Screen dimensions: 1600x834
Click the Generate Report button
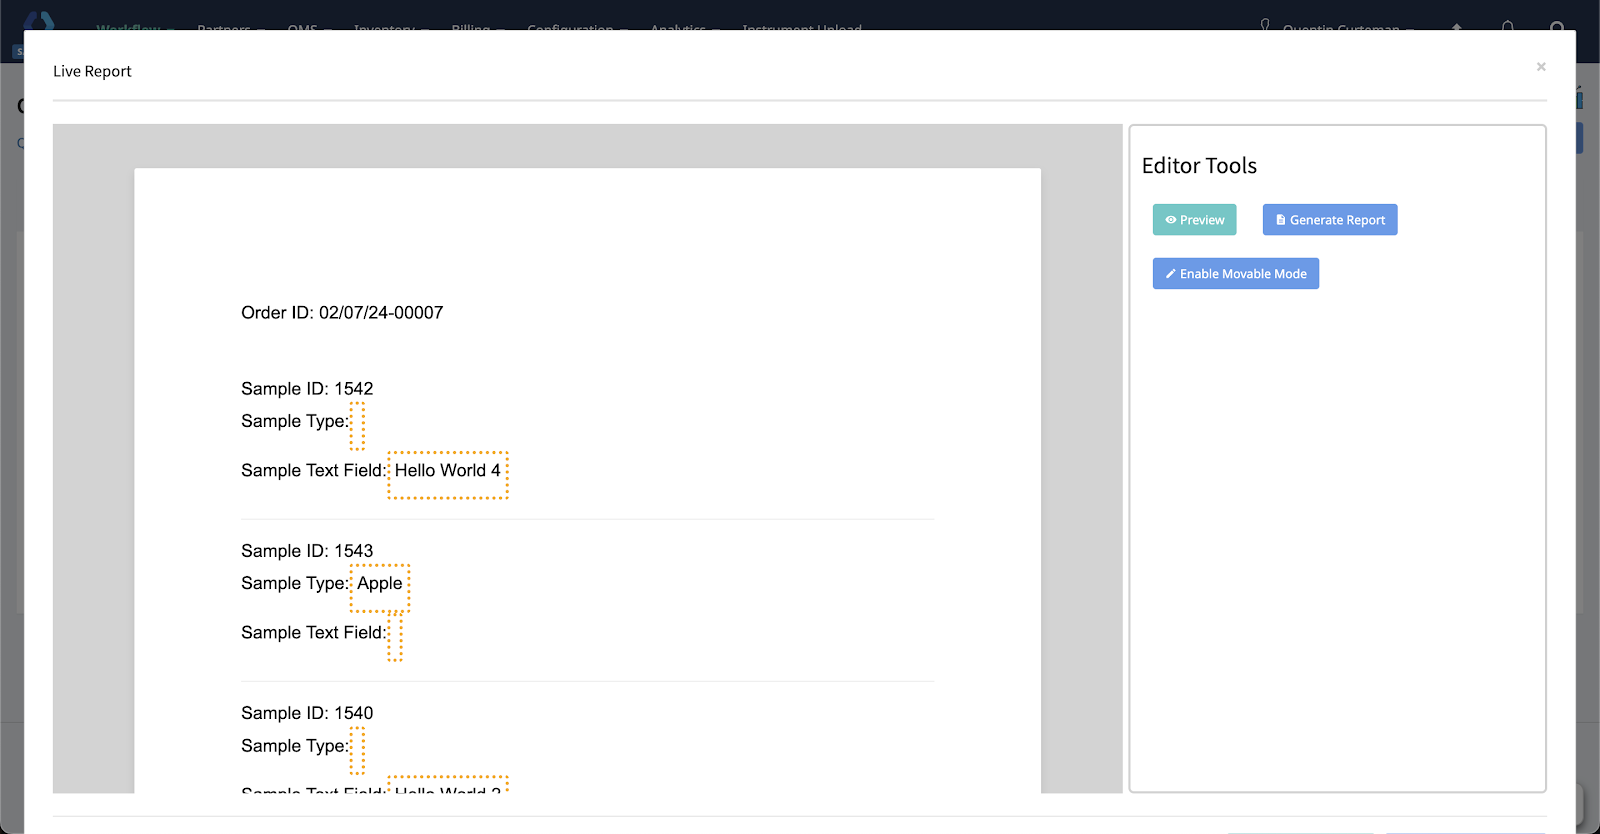(1330, 220)
